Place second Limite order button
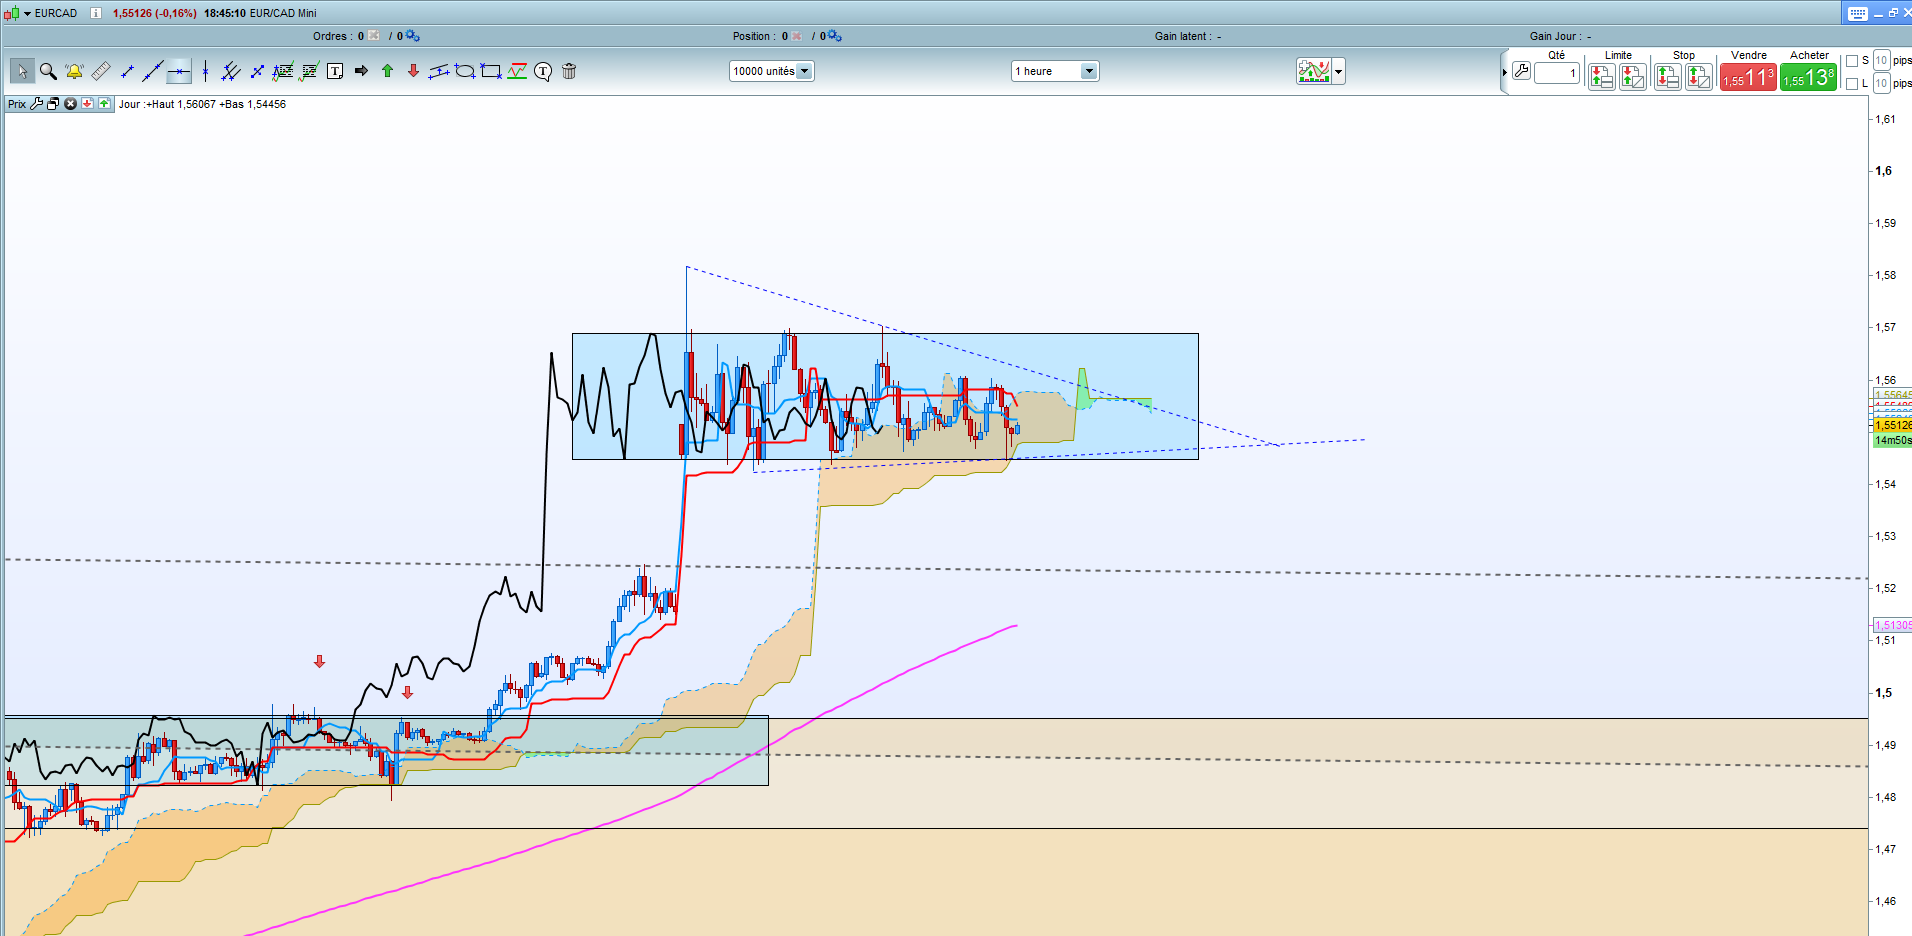This screenshot has width=1912, height=936. click(x=1633, y=77)
